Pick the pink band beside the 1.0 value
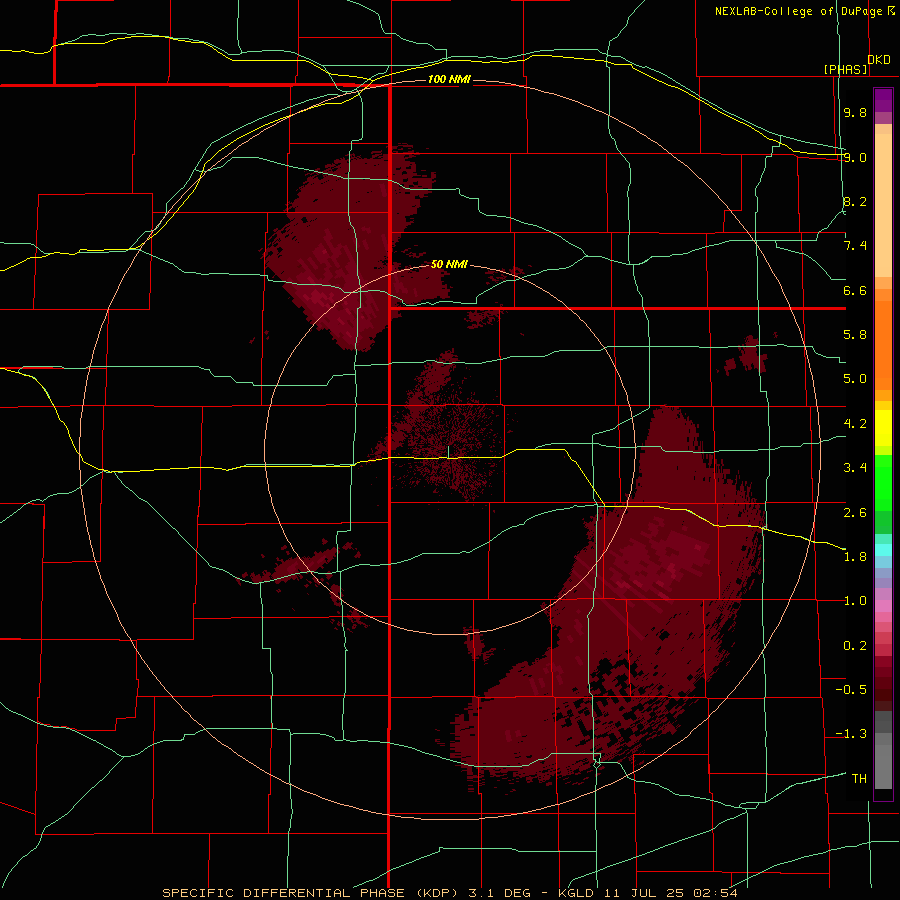This screenshot has width=900, height=900. [883, 605]
